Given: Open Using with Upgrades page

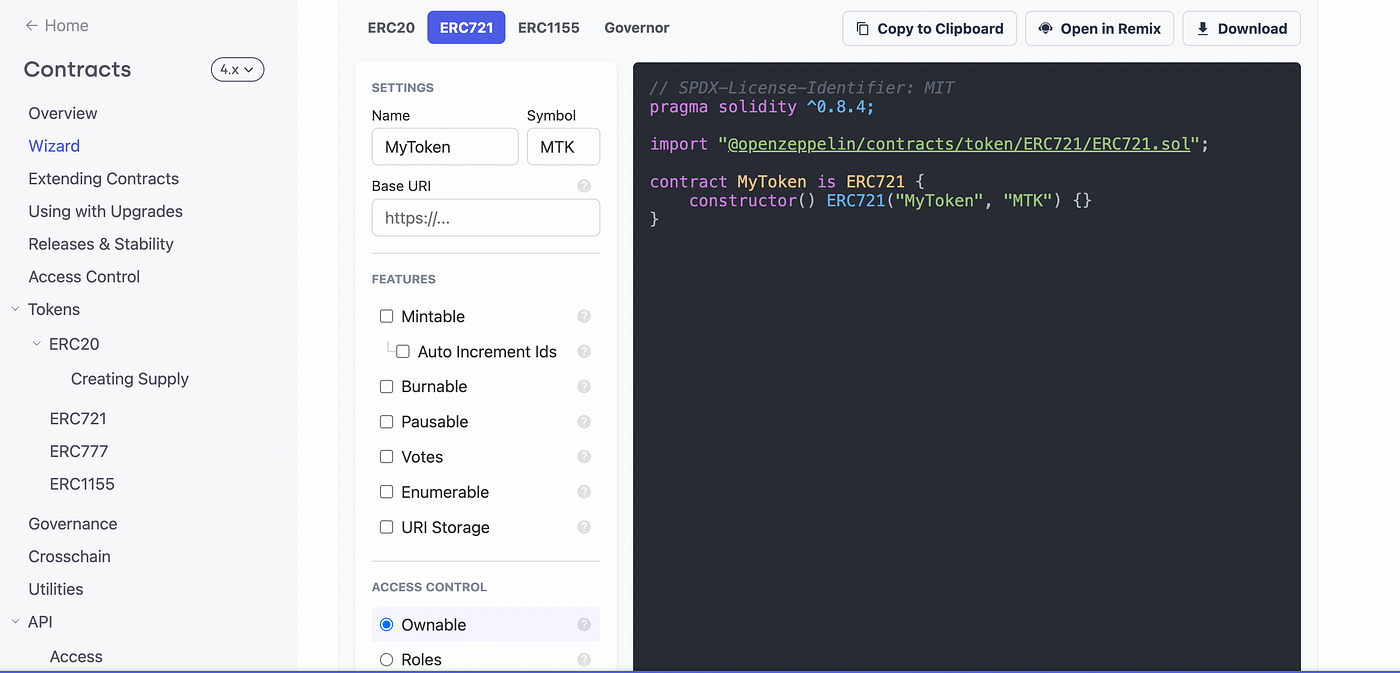Looking at the screenshot, I should [106, 211].
